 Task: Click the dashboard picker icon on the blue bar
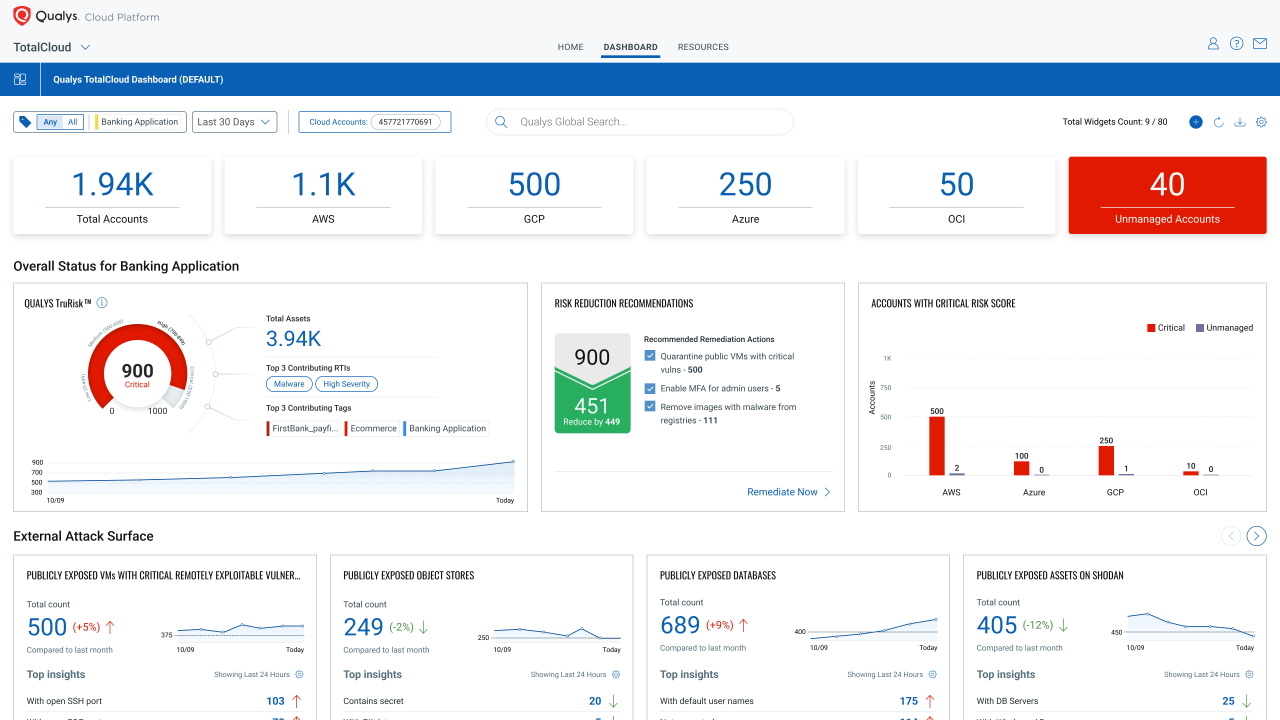[20, 79]
